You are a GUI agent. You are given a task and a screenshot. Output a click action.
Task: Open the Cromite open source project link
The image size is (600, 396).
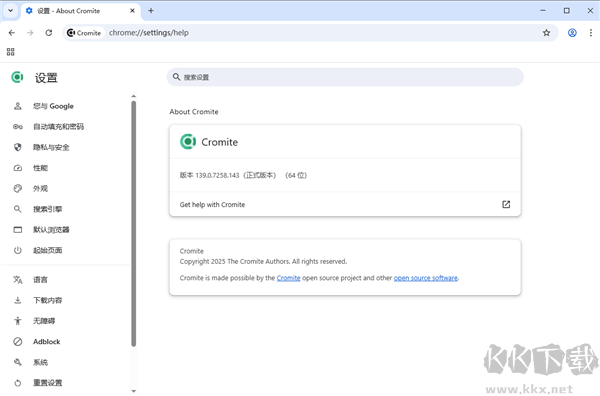tap(289, 278)
